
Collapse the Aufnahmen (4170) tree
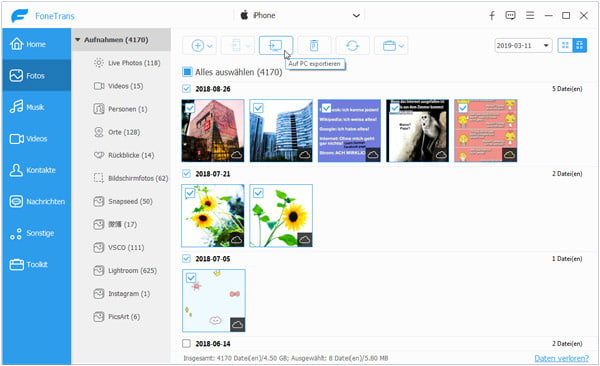pos(78,40)
